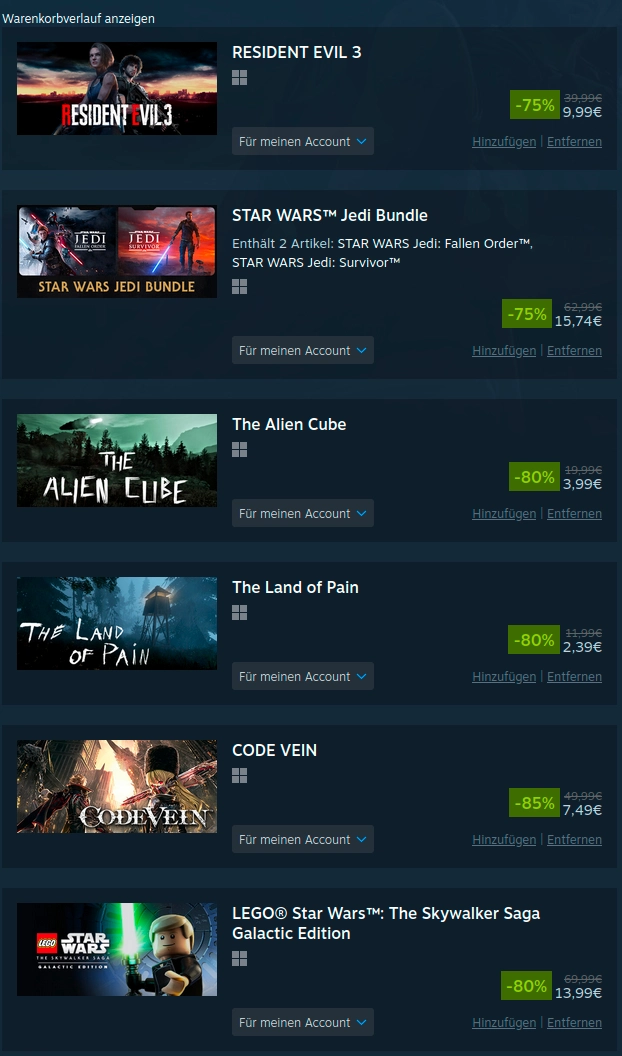622x1056 pixels.
Task: Click 'Warenkorbverlauf anzeigen' link at top
Action: click(78, 18)
